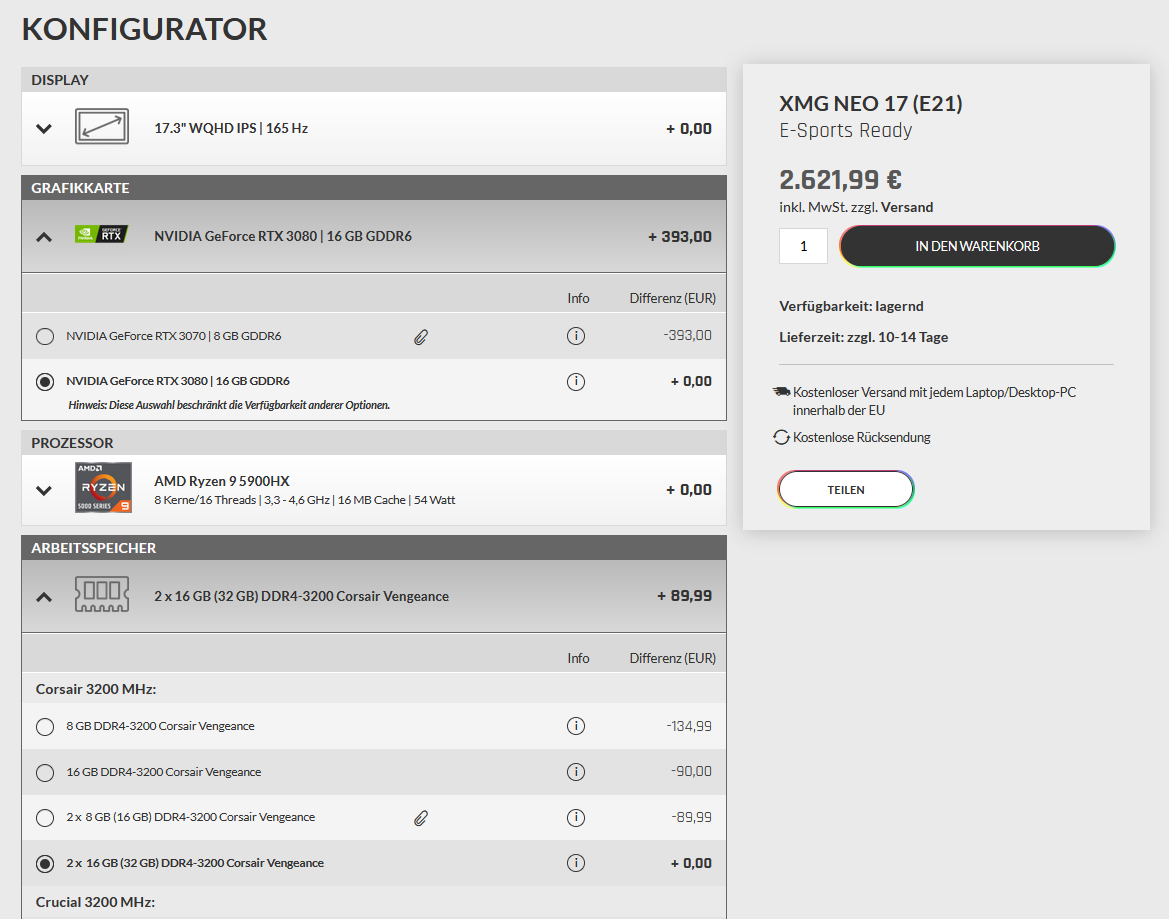
Task: Click the display monitor icon
Action: pos(102,127)
